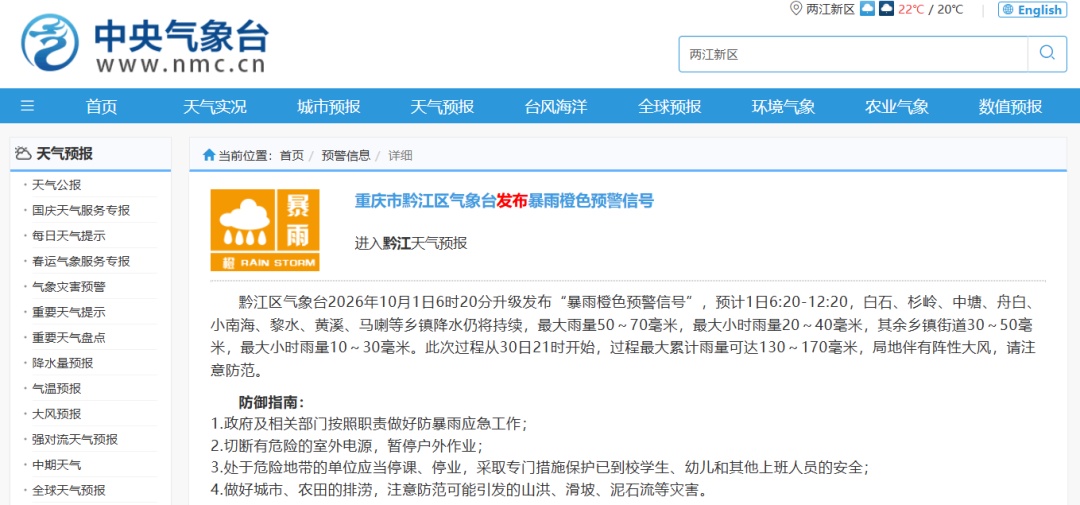Open 强对流天气预报 in the sidebar
The image size is (1080, 505).
click(x=74, y=440)
